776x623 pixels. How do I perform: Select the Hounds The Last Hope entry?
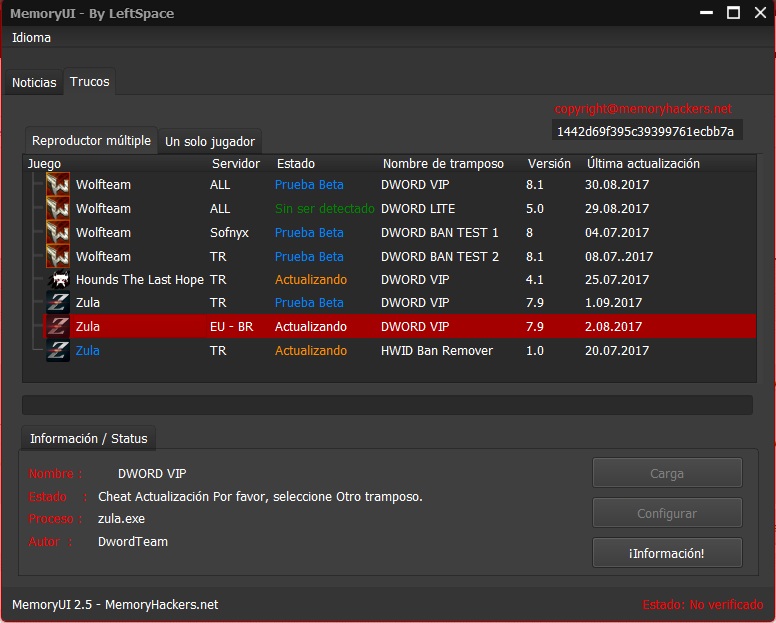pos(140,280)
